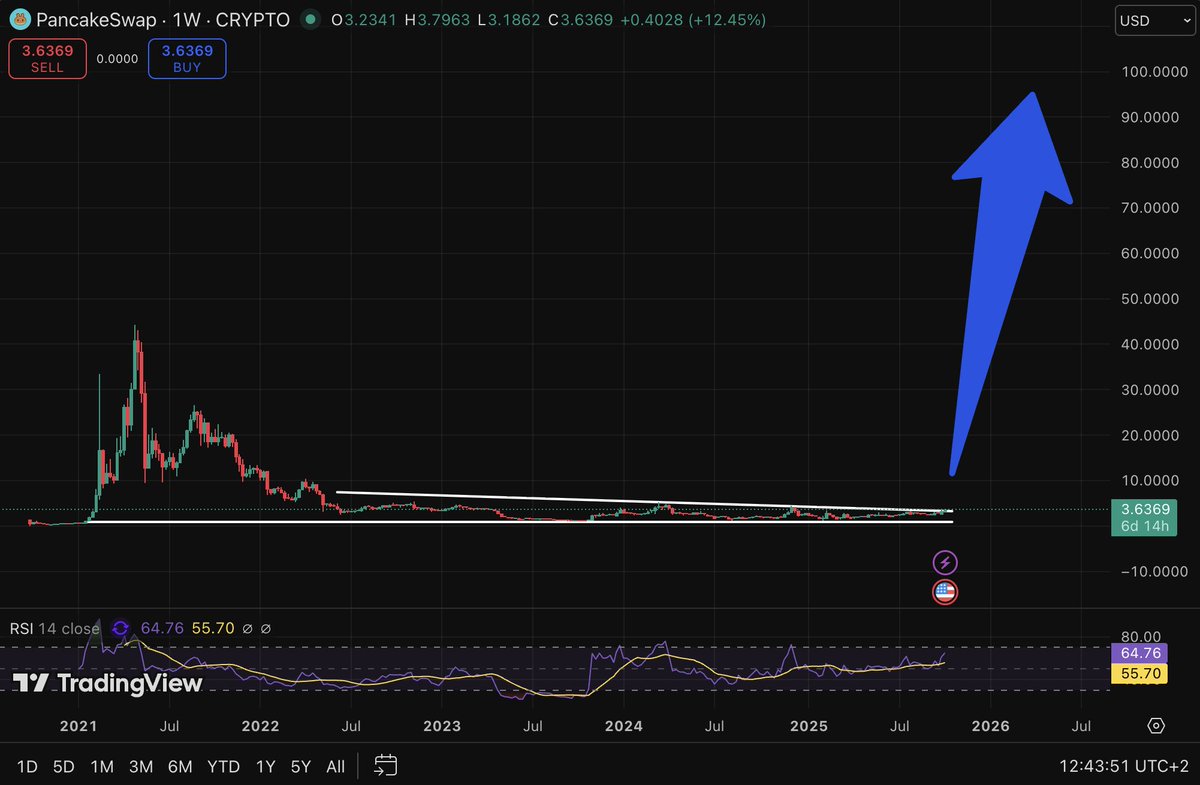The image size is (1200, 785).
Task: Select the YTD time range
Action: click(223, 767)
